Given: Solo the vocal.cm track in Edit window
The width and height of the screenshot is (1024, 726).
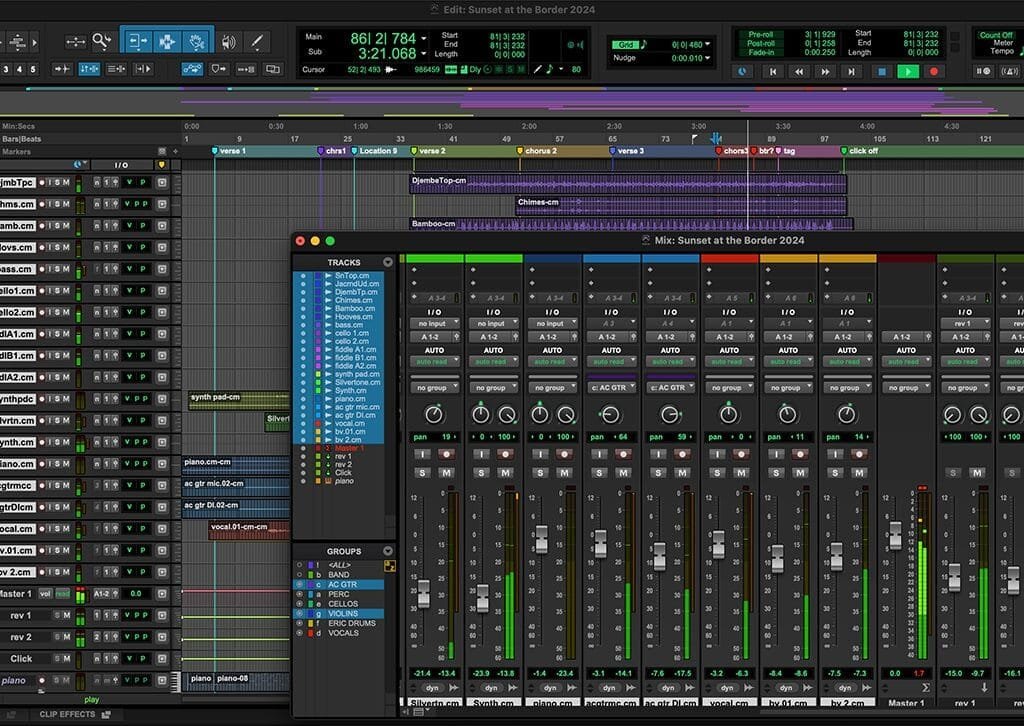Looking at the screenshot, I should (x=58, y=529).
